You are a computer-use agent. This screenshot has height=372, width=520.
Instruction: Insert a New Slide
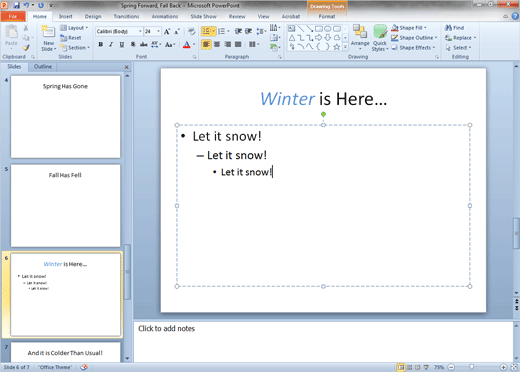pos(49,38)
